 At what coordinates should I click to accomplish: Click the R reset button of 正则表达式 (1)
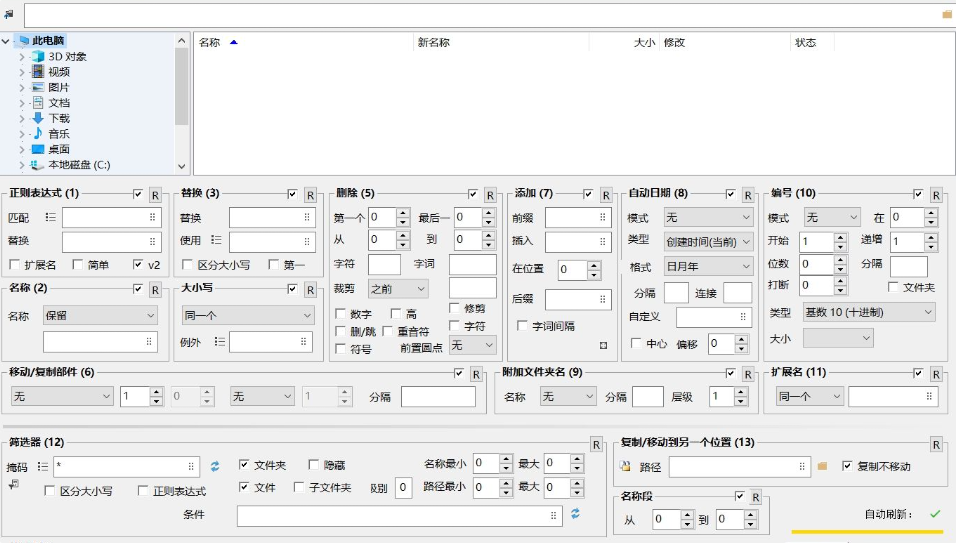[155, 195]
